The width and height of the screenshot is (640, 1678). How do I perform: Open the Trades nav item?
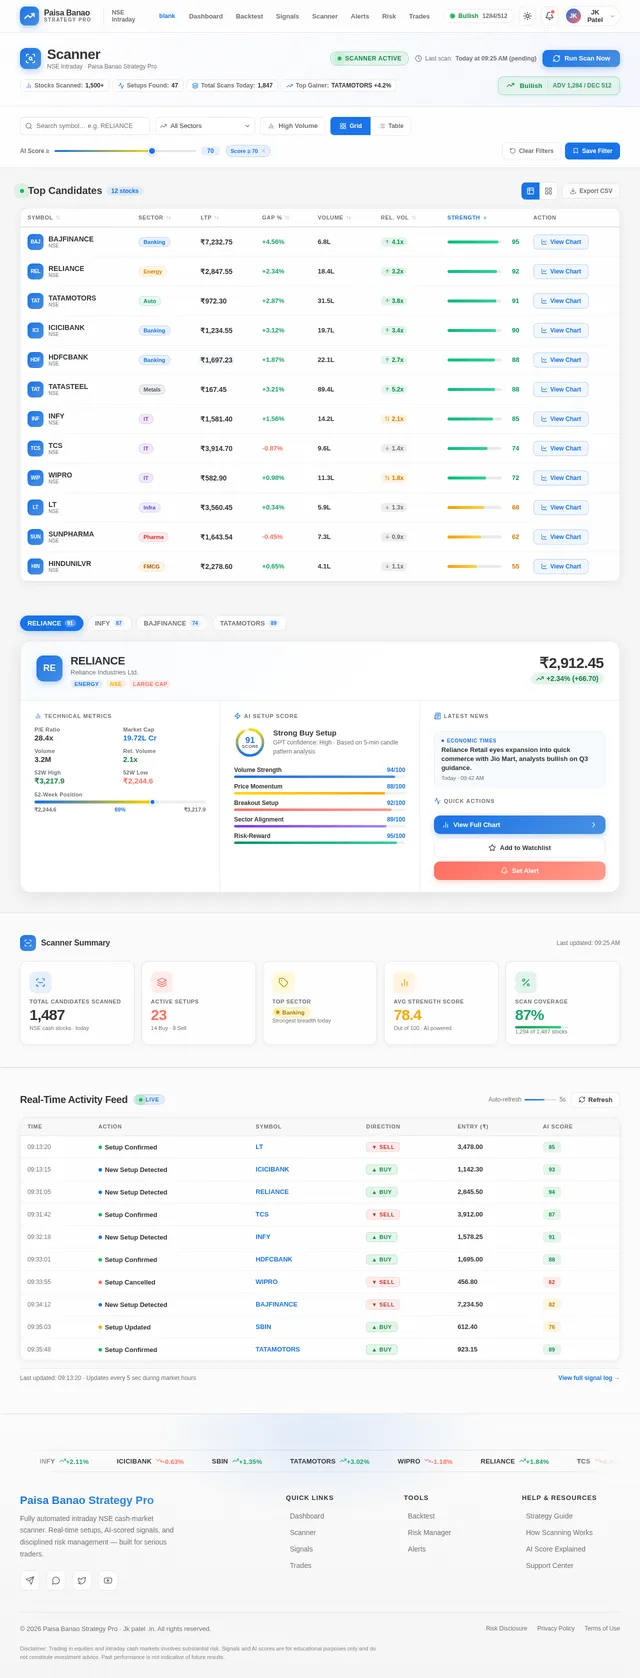[x=420, y=16]
